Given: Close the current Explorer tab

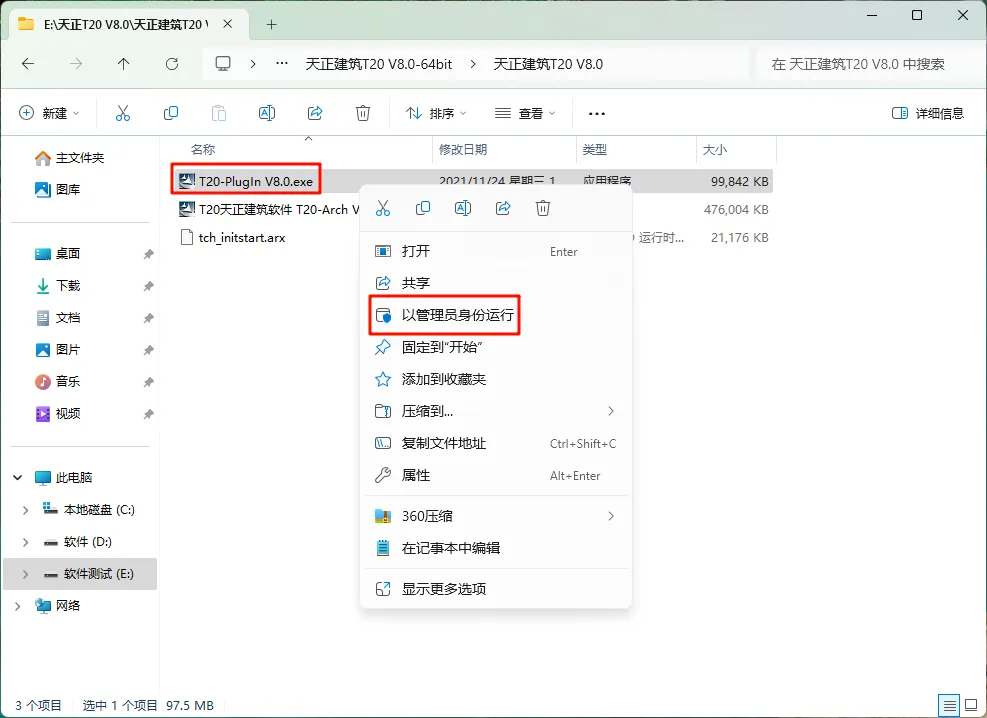Looking at the screenshot, I should tap(228, 24).
